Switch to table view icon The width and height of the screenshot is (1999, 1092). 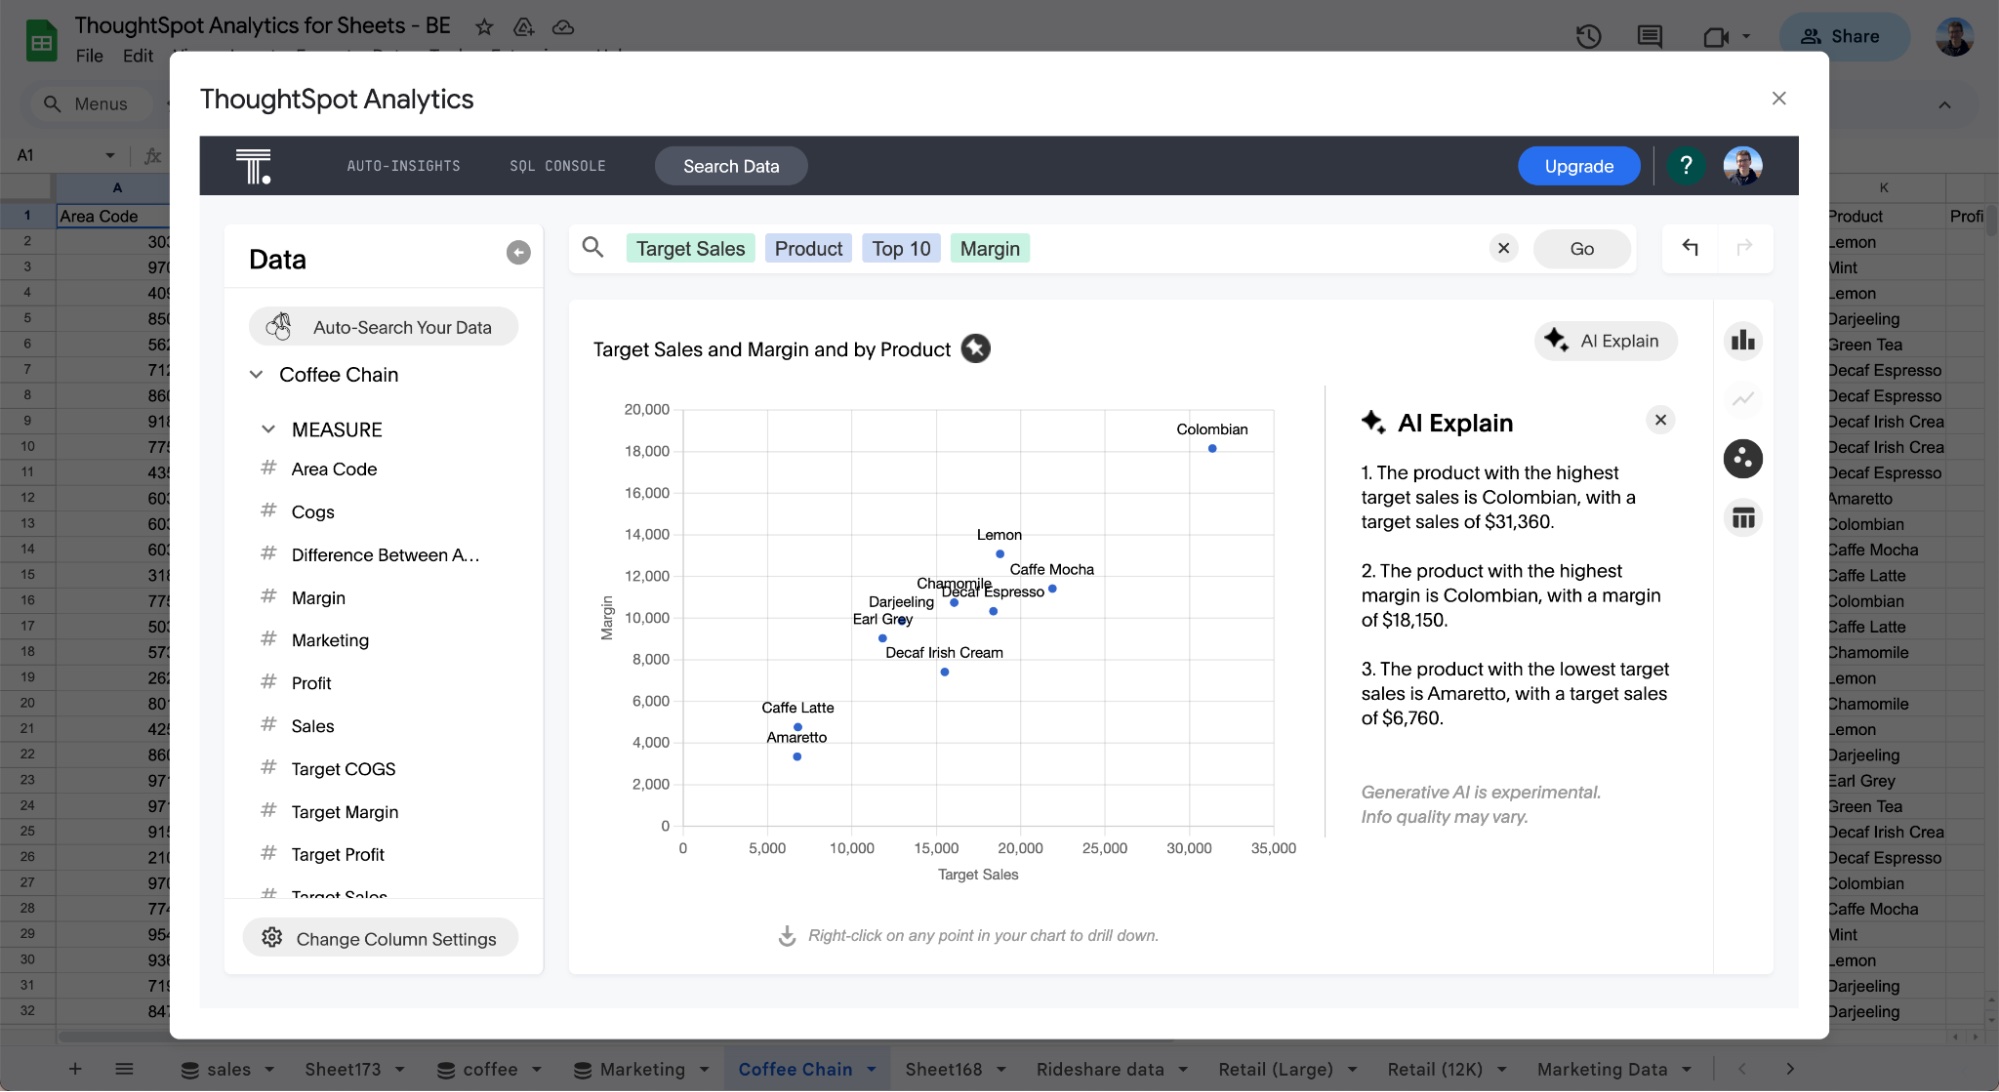tap(1743, 518)
